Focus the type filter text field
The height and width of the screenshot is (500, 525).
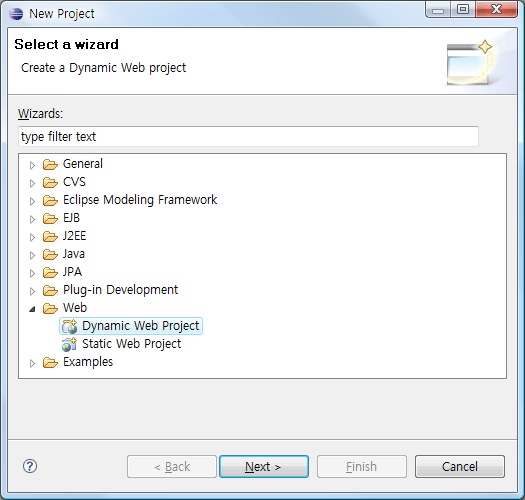pyautogui.click(x=248, y=136)
